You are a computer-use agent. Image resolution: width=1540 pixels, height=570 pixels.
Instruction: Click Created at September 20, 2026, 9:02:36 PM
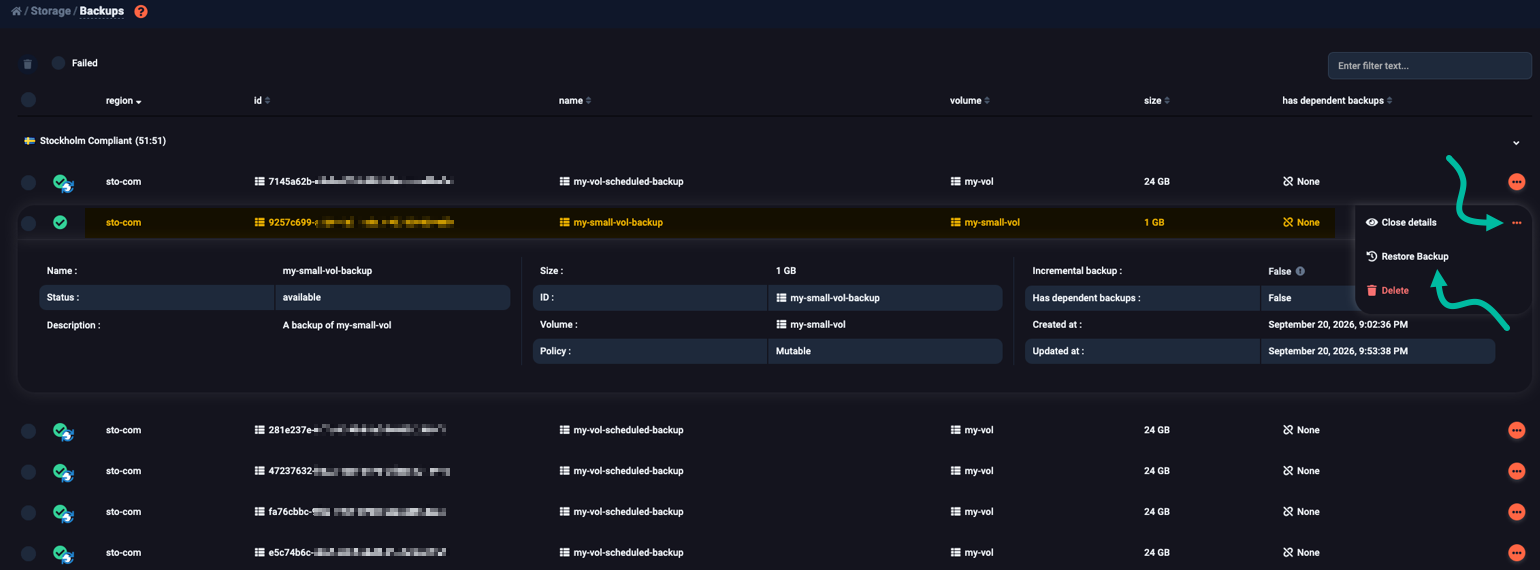click(1338, 325)
